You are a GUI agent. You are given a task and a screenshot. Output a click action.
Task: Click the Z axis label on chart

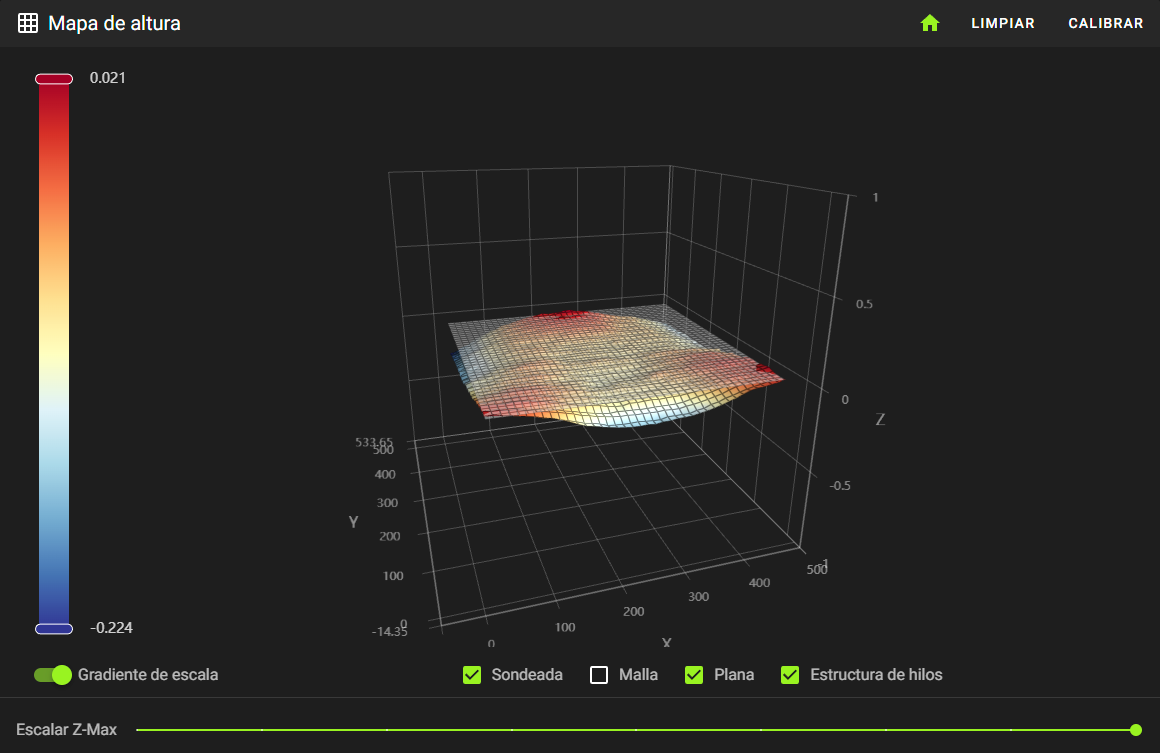(x=880, y=419)
